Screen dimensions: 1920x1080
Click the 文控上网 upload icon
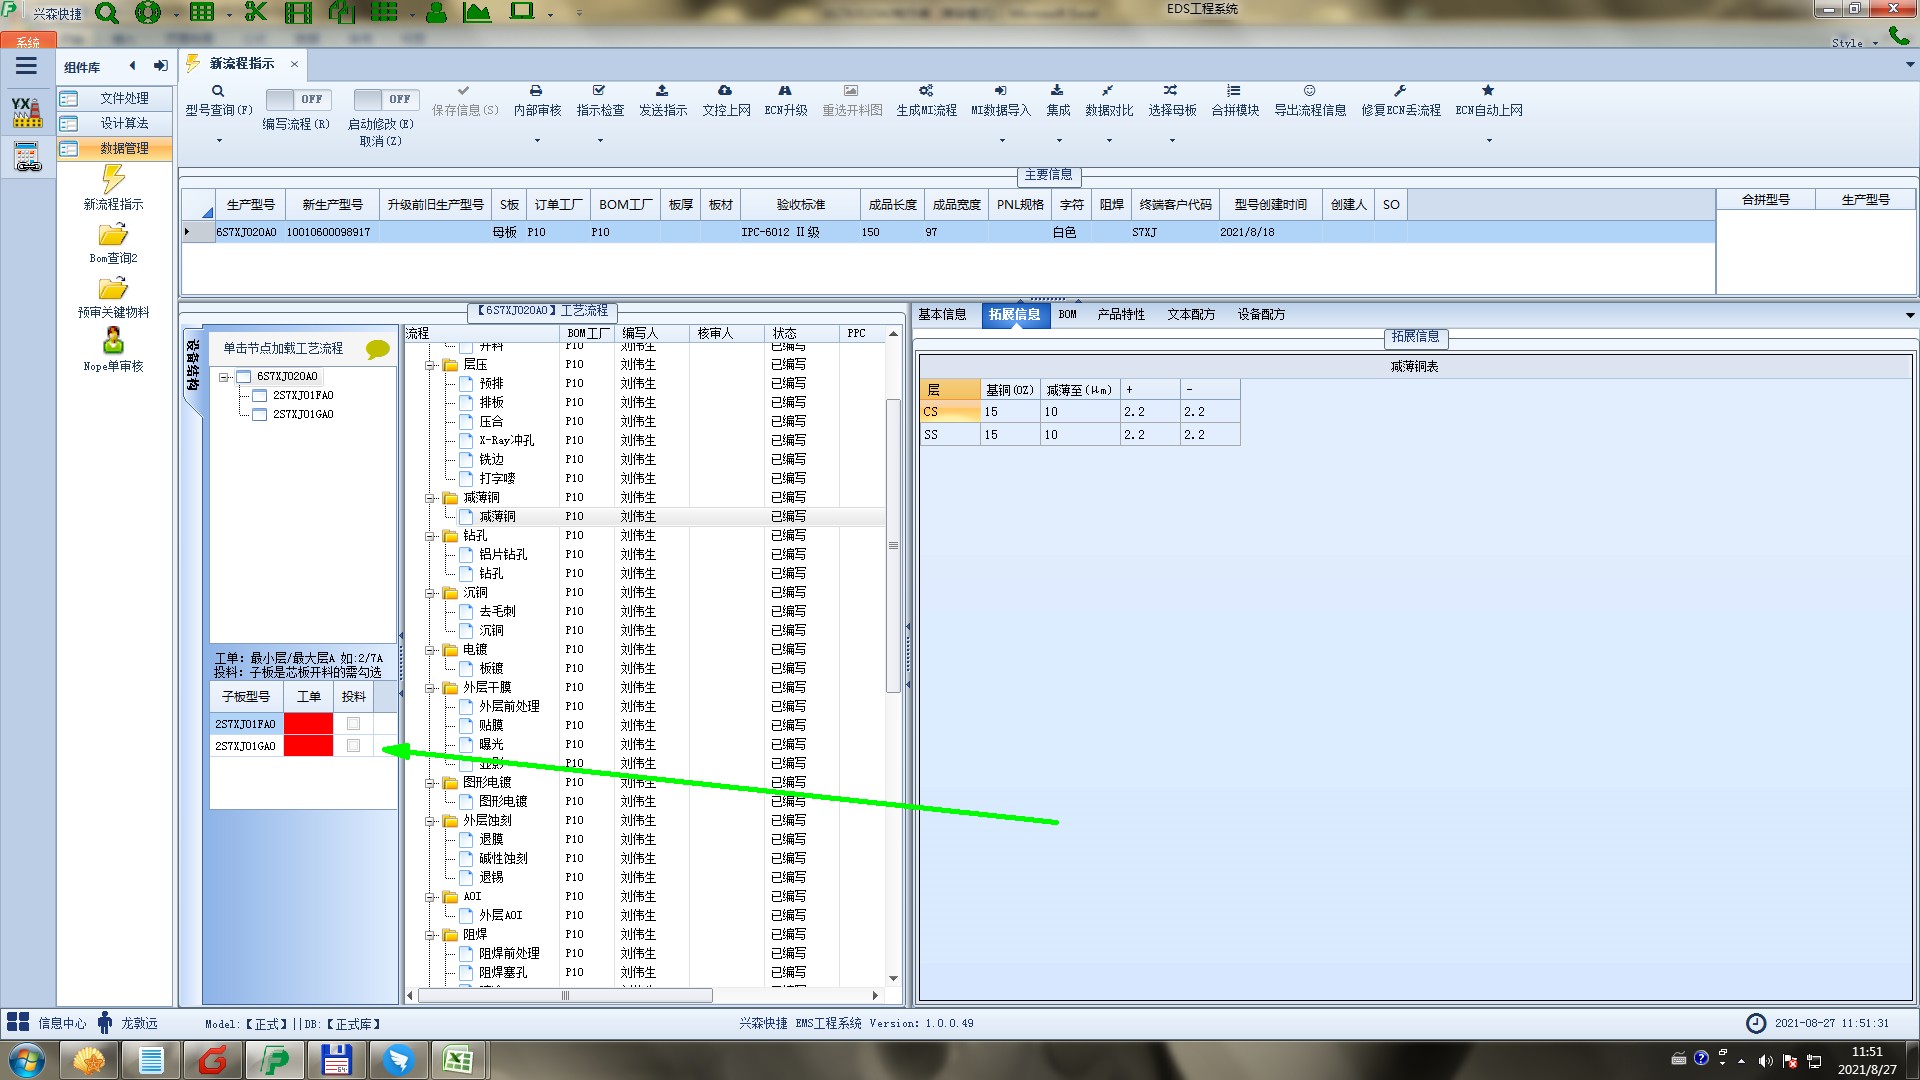coord(725,91)
